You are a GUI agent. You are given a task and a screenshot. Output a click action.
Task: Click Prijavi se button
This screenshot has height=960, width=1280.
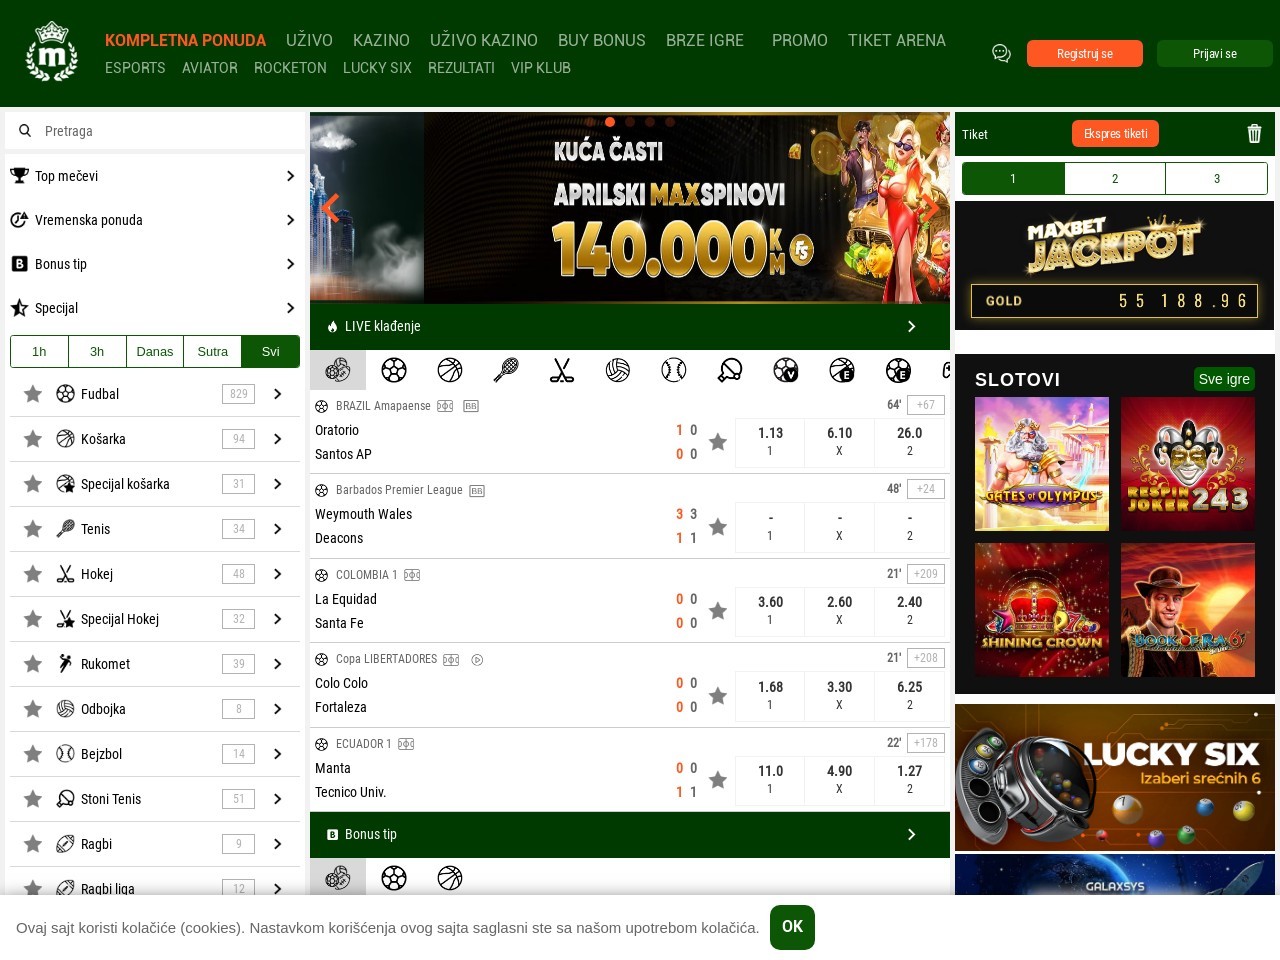click(1215, 54)
